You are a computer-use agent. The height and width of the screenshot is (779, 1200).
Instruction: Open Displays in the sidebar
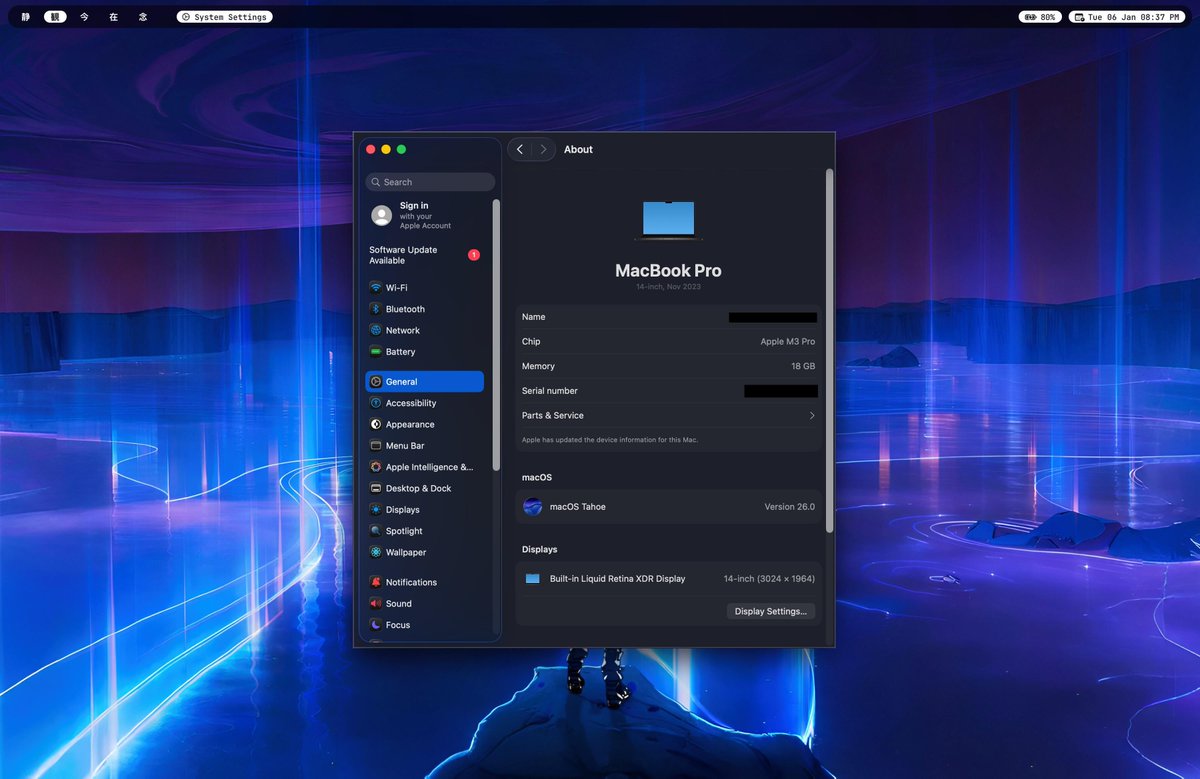pyautogui.click(x=424, y=510)
